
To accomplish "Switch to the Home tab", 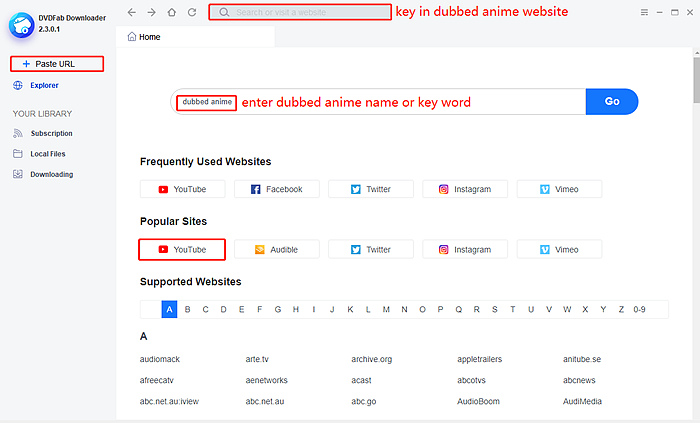I will point(195,37).
